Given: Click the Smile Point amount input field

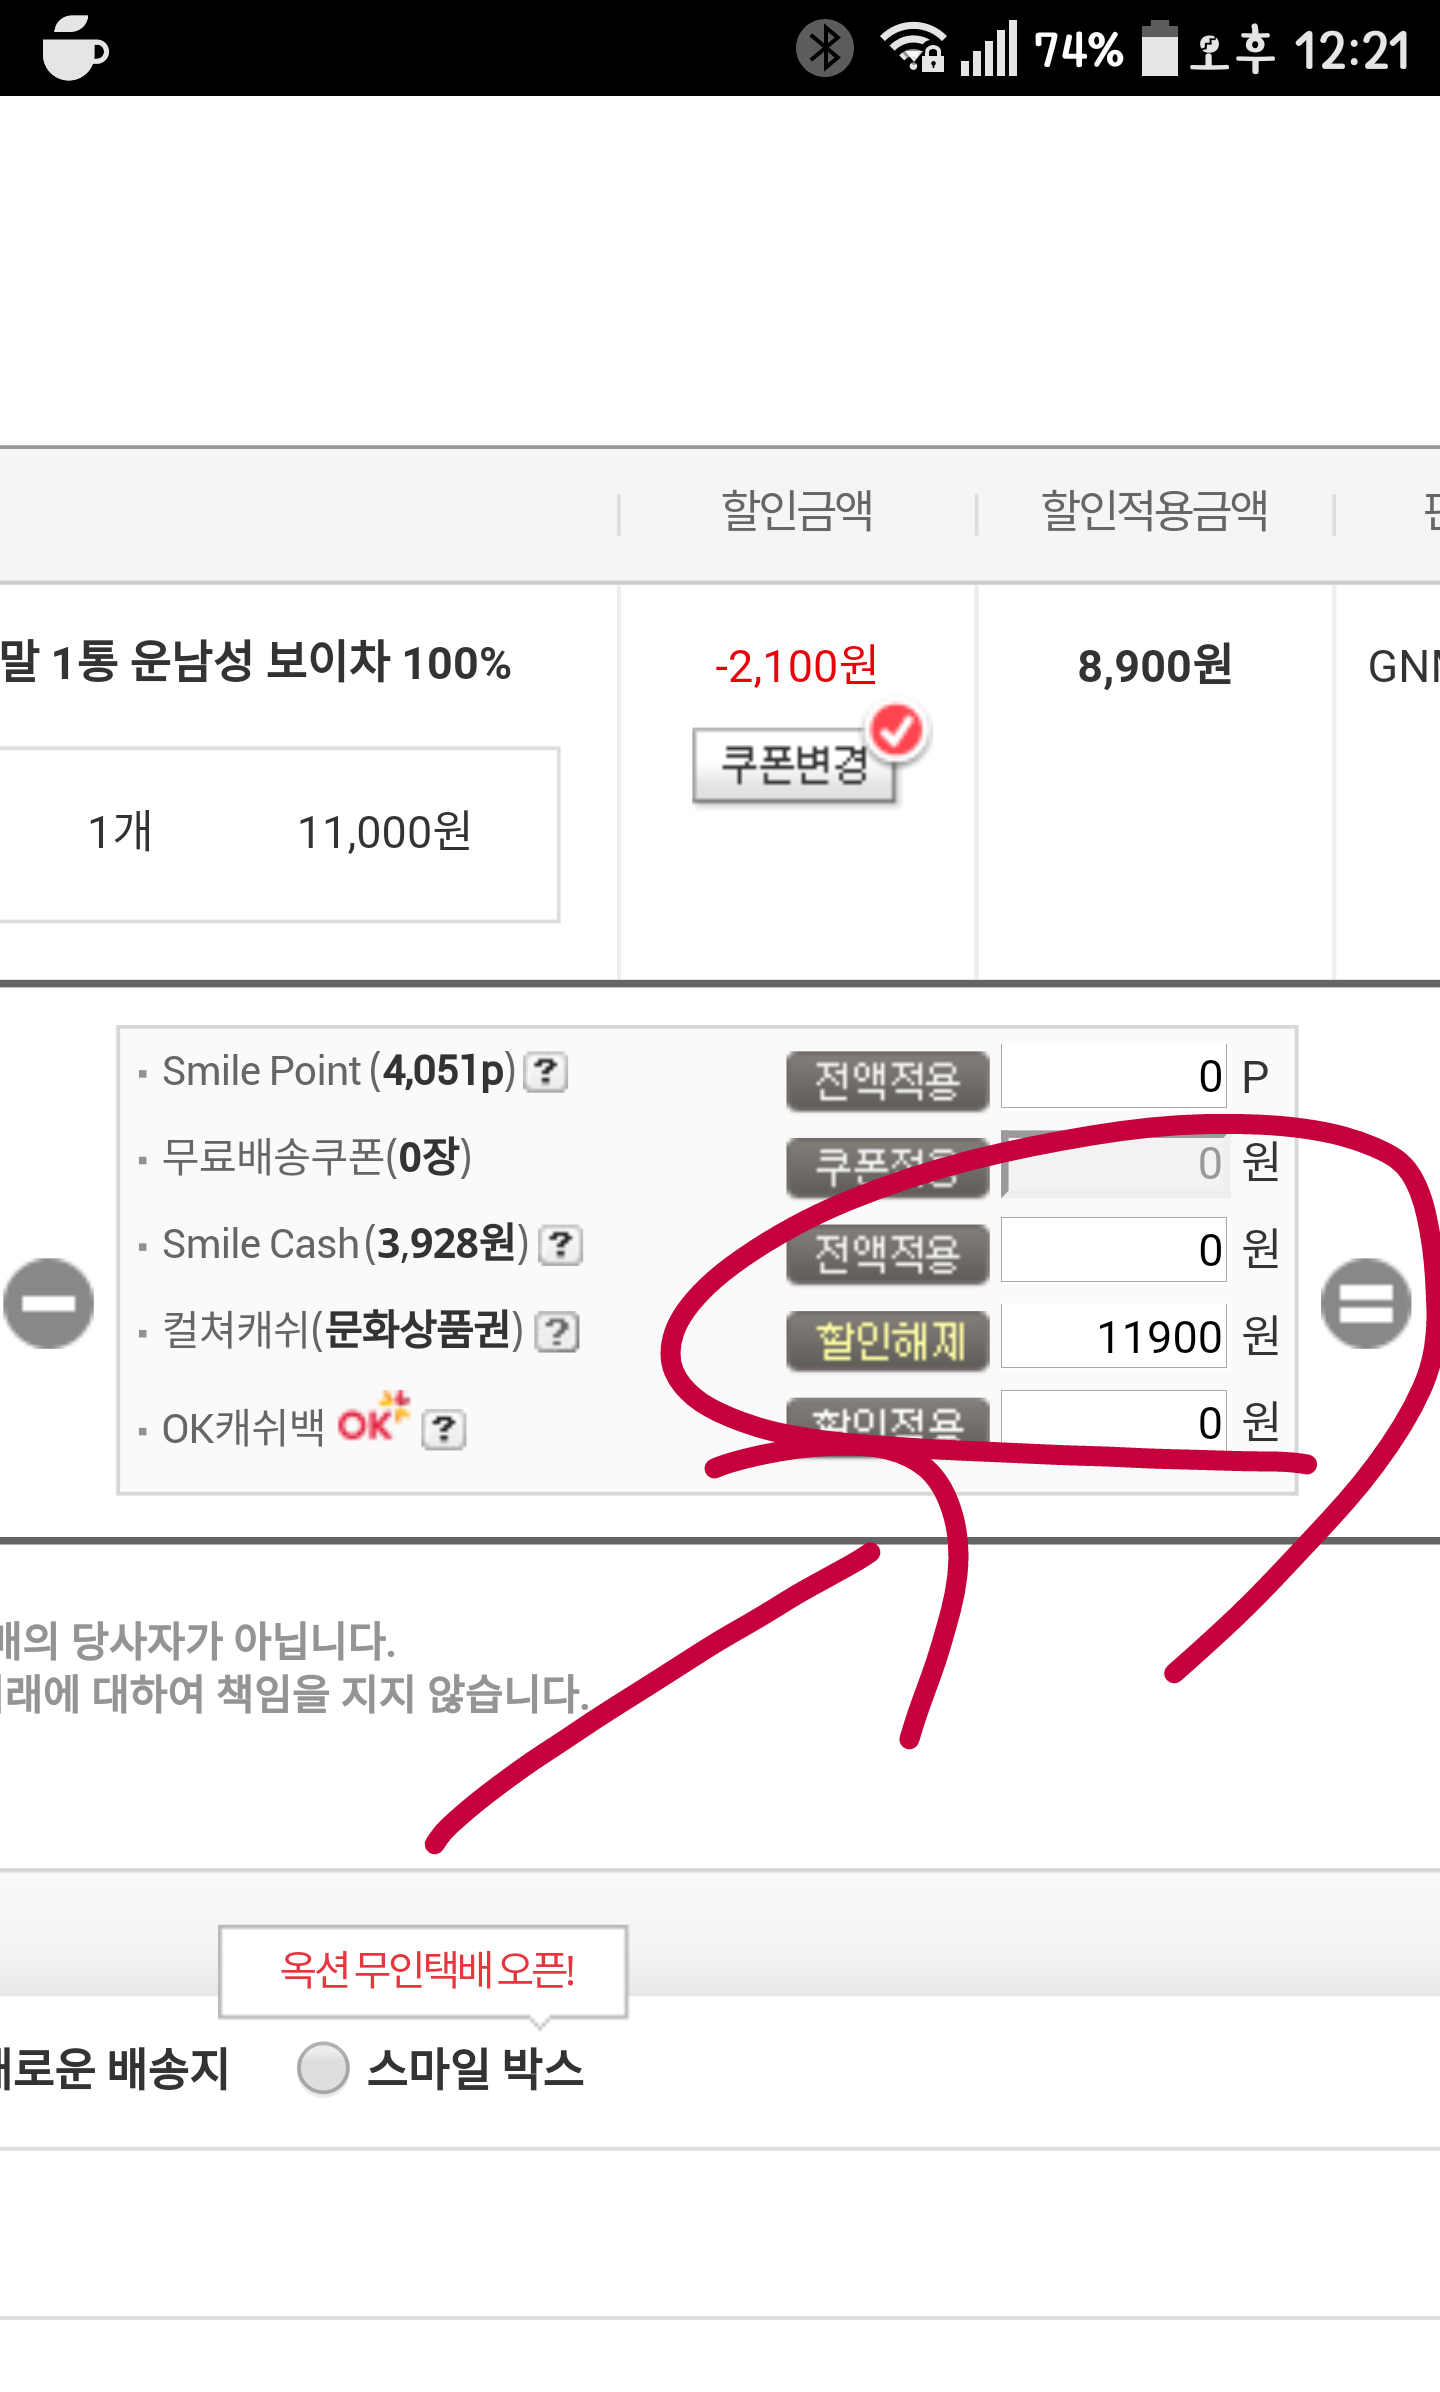Looking at the screenshot, I should click(x=1113, y=1077).
